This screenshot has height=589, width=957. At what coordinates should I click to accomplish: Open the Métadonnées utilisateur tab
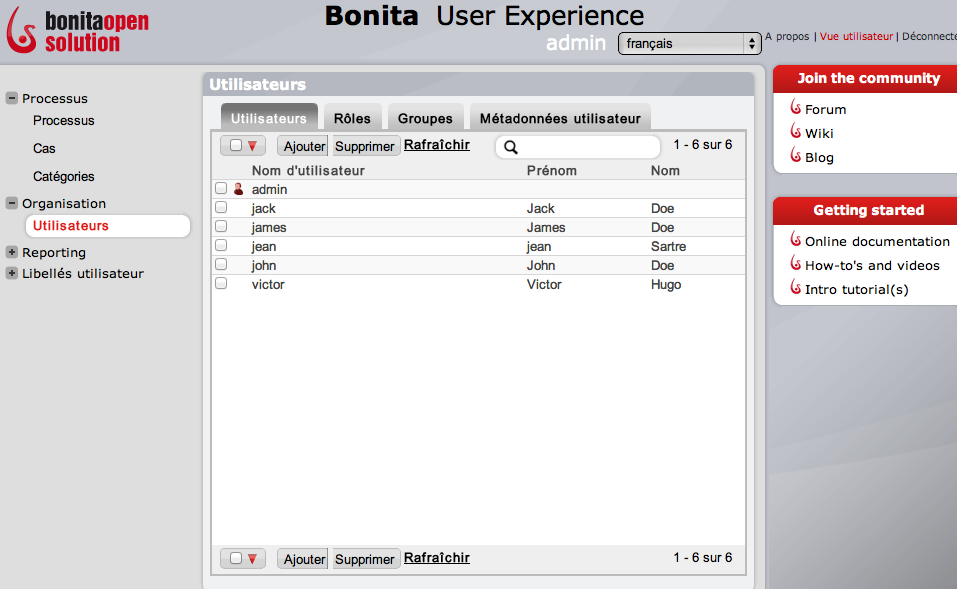pos(560,118)
